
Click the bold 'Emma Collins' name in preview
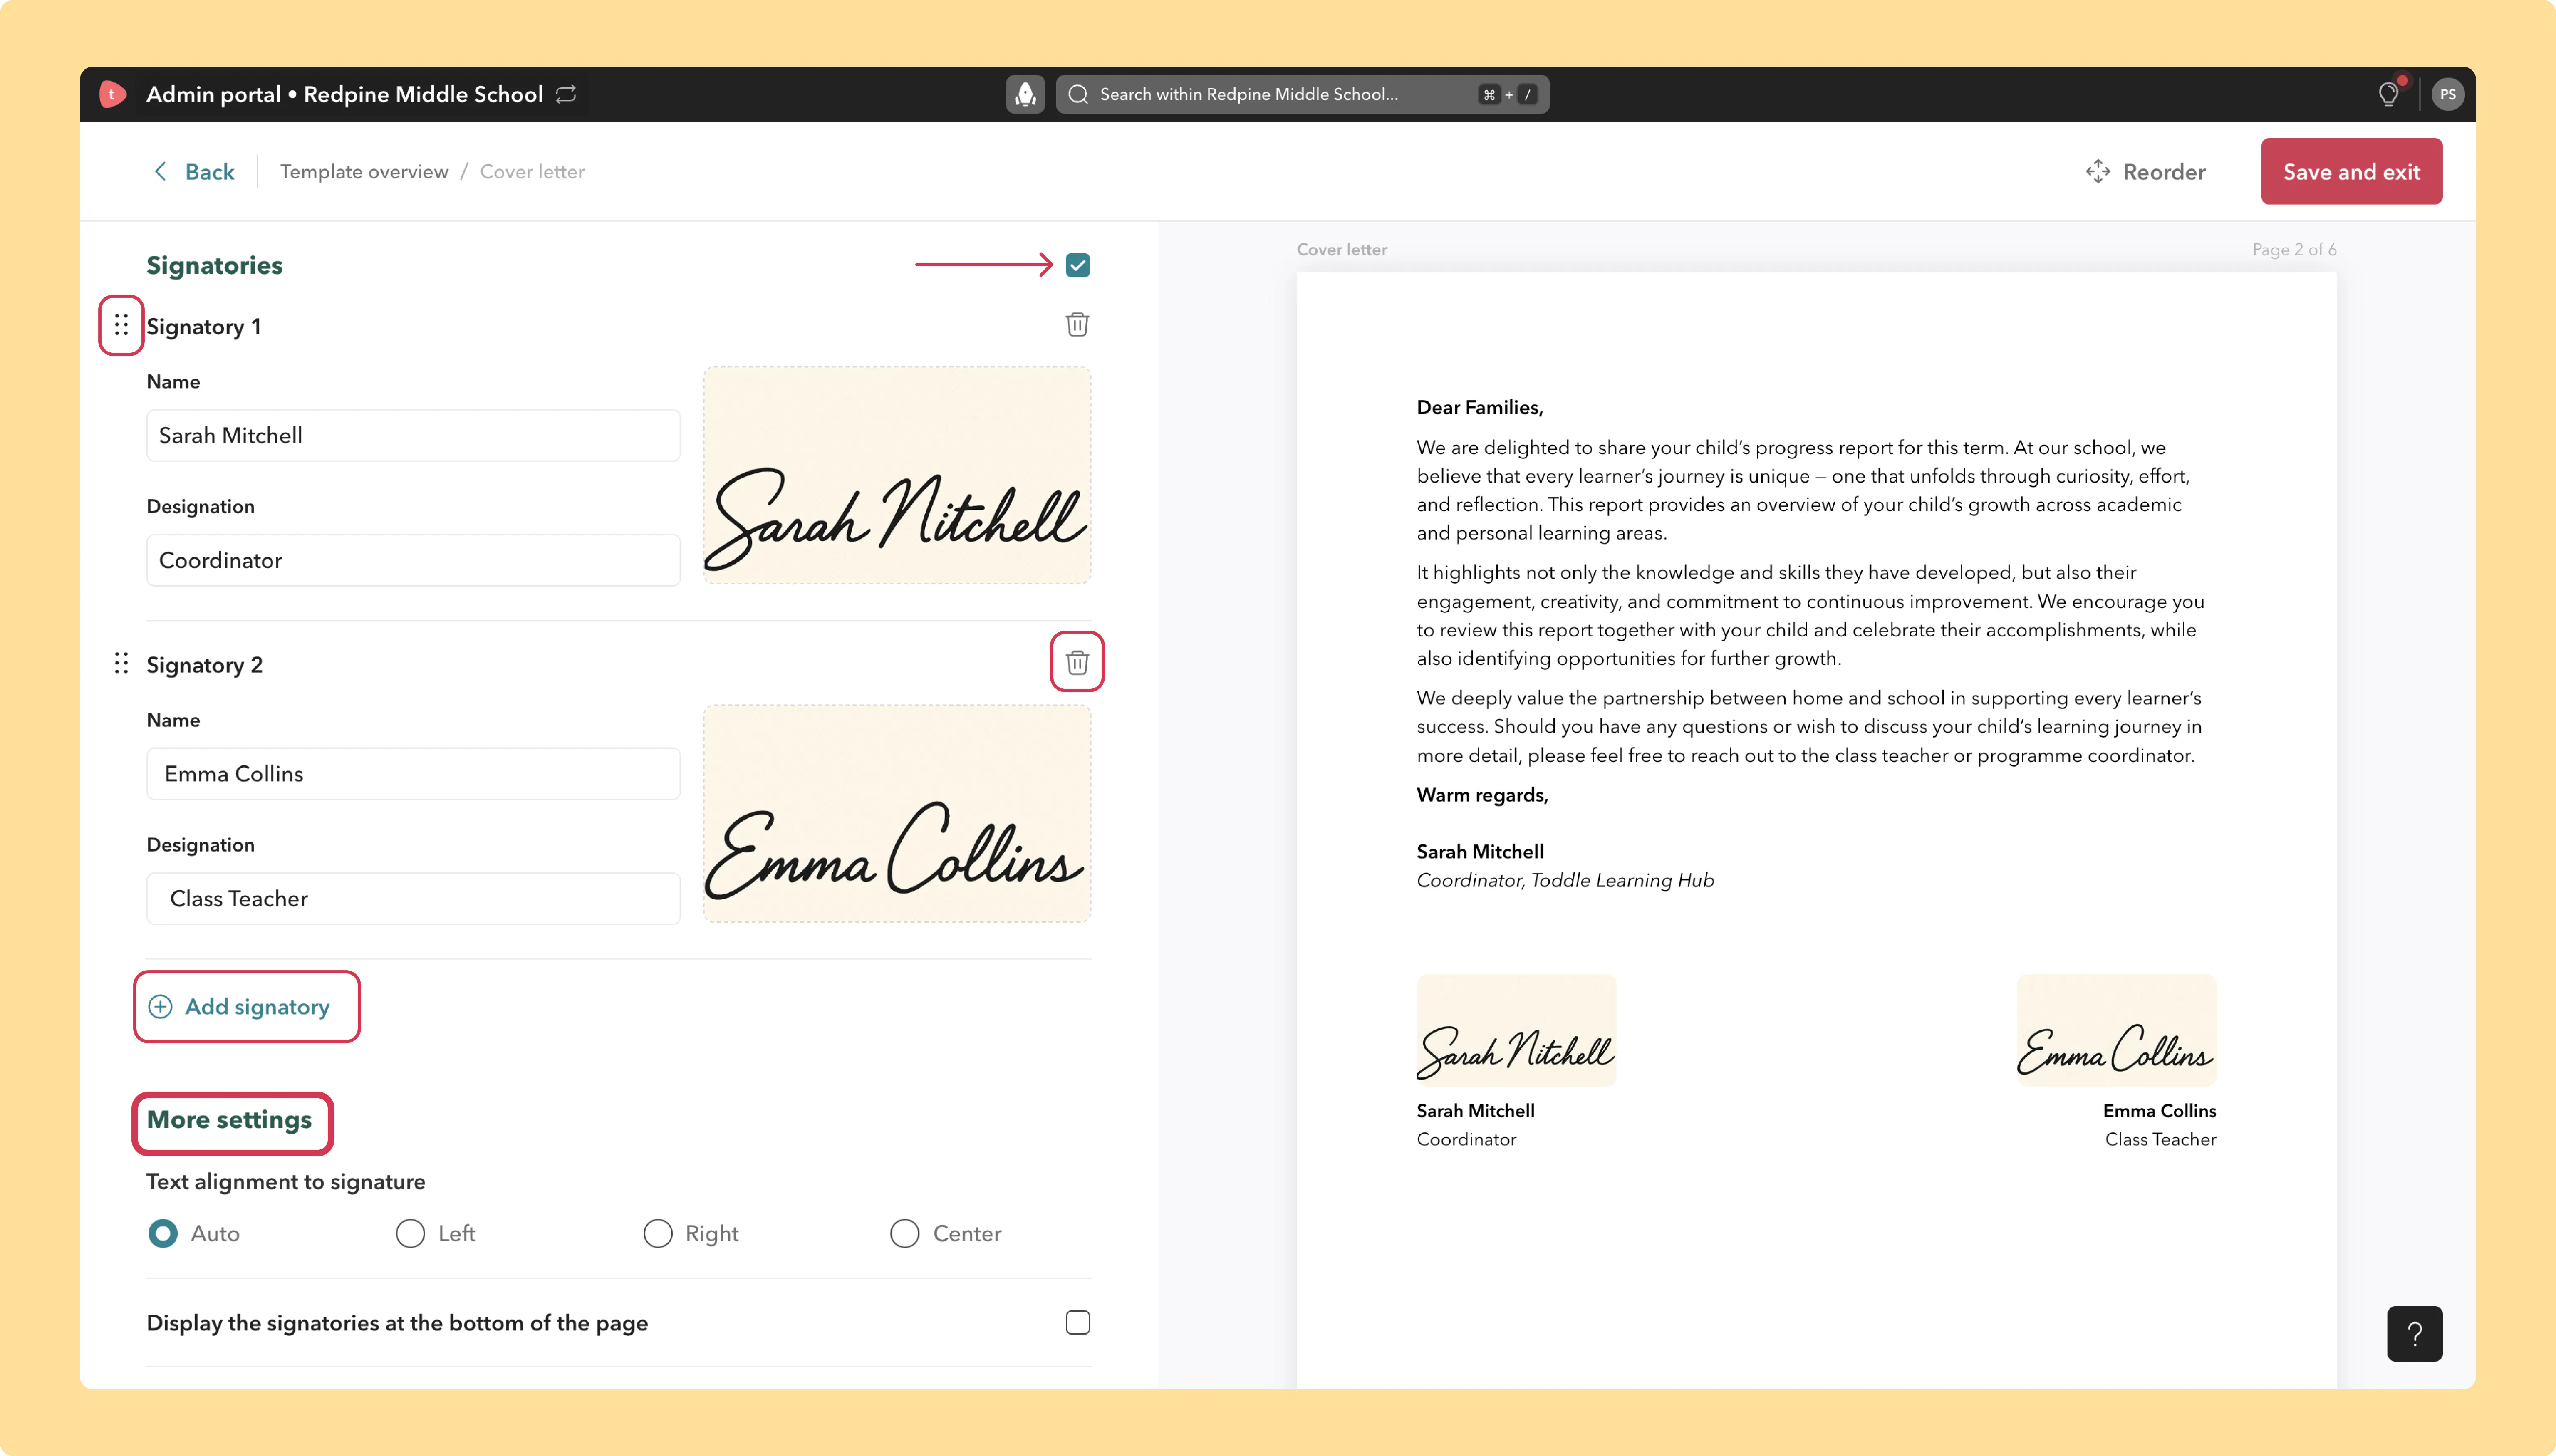pyautogui.click(x=2159, y=1111)
